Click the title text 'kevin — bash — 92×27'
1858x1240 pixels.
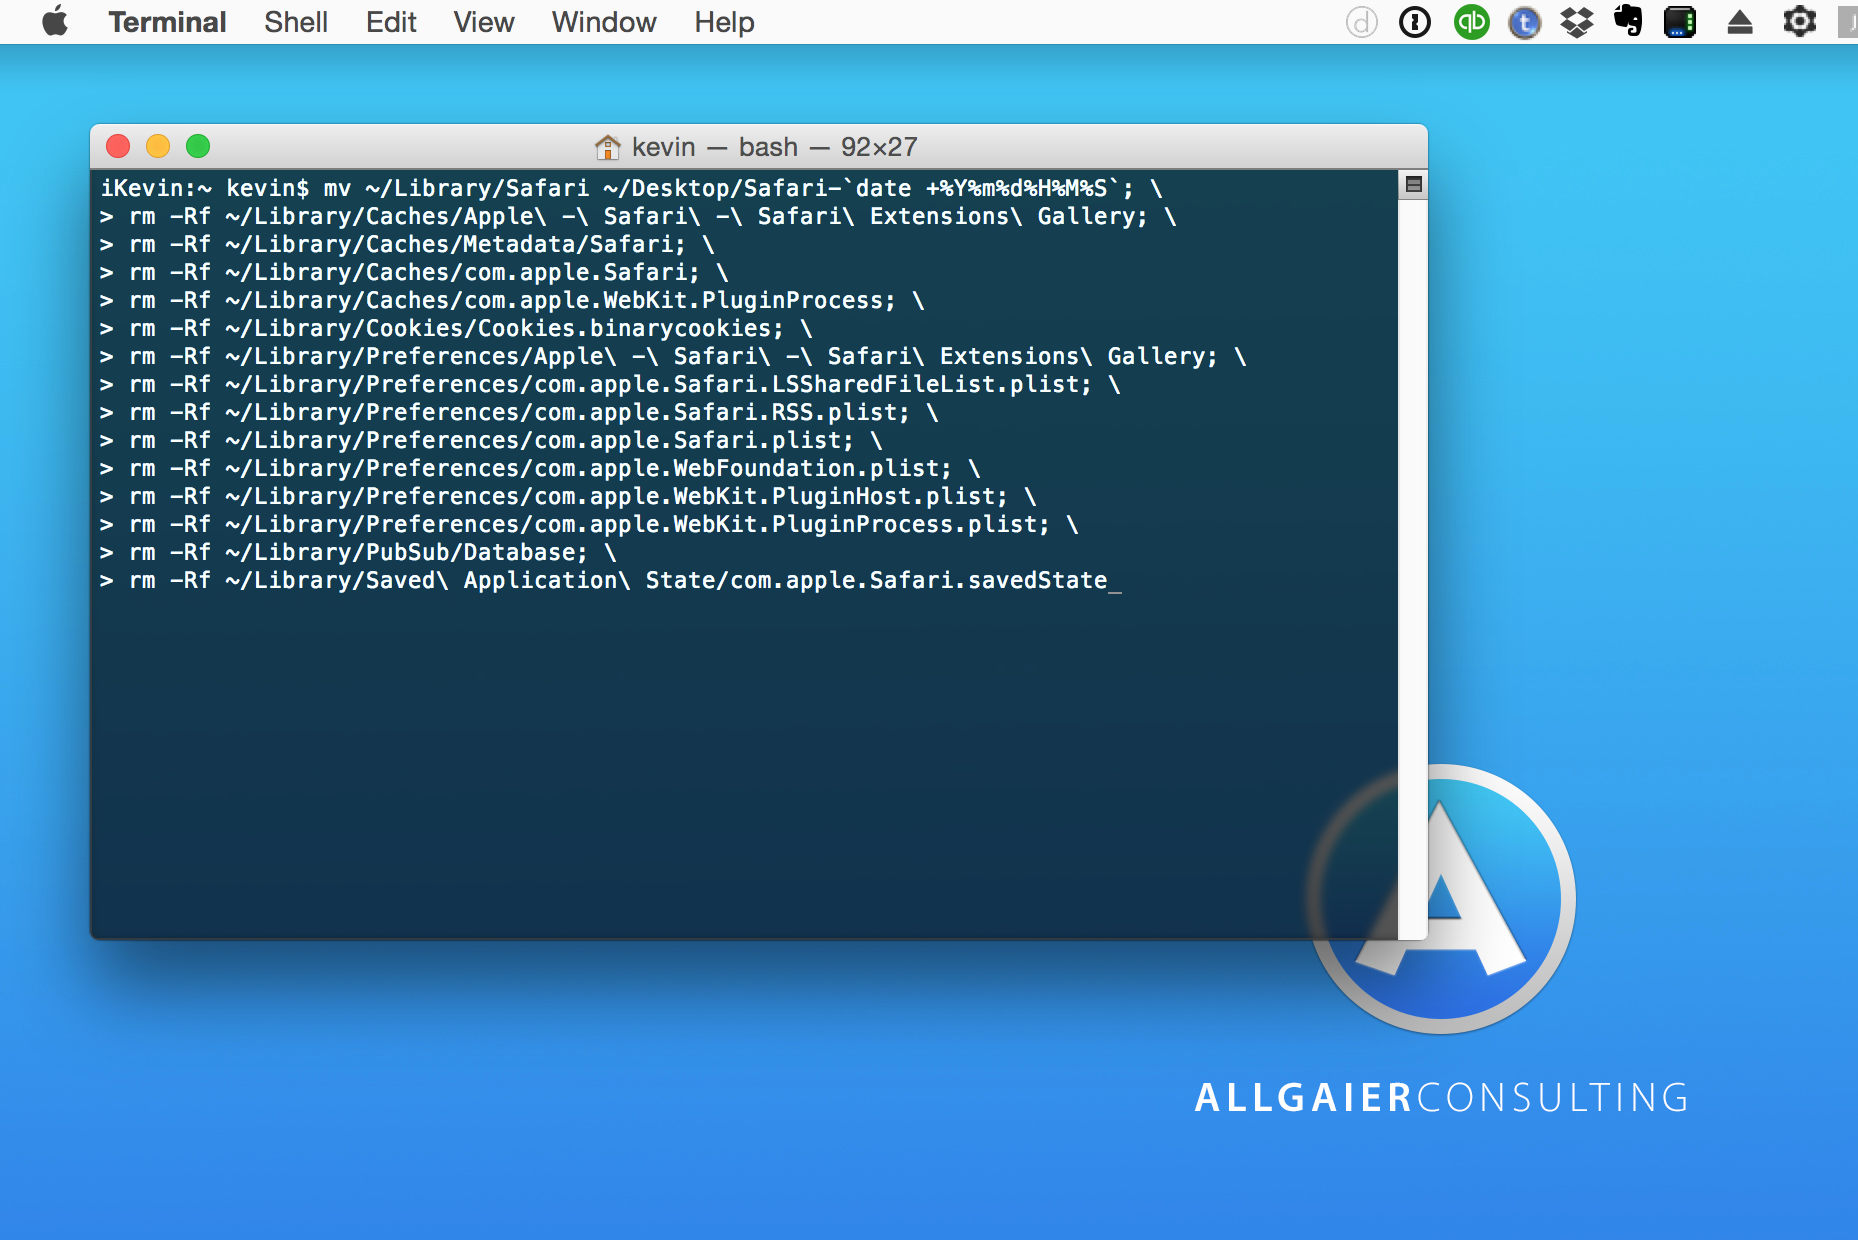click(x=774, y=147)
